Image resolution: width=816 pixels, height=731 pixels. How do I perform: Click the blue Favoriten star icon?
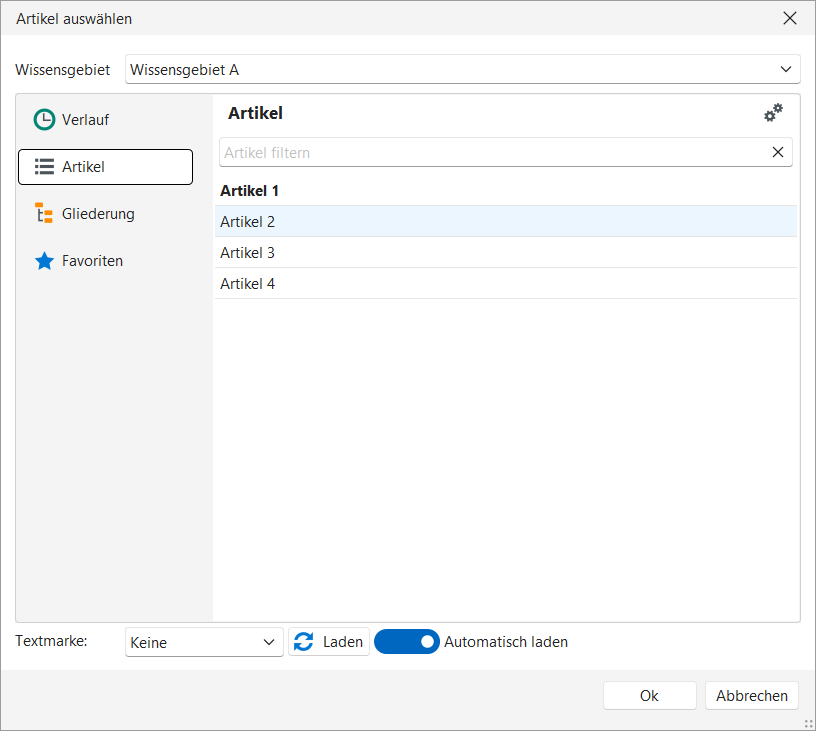pos(44,261)
